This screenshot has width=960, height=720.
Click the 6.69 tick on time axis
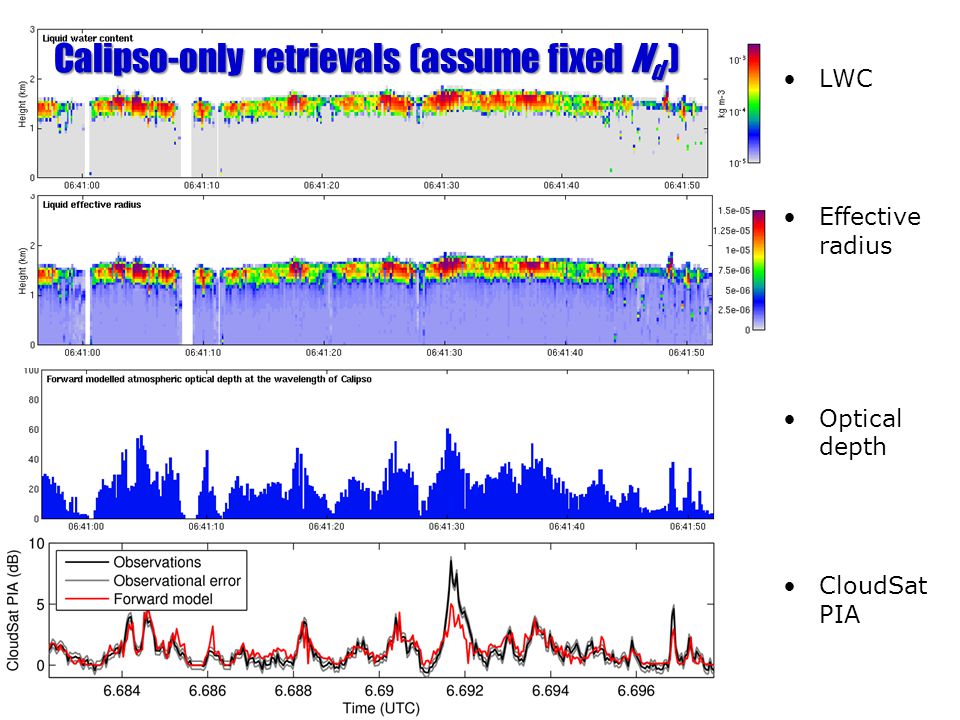coord(379,691)
